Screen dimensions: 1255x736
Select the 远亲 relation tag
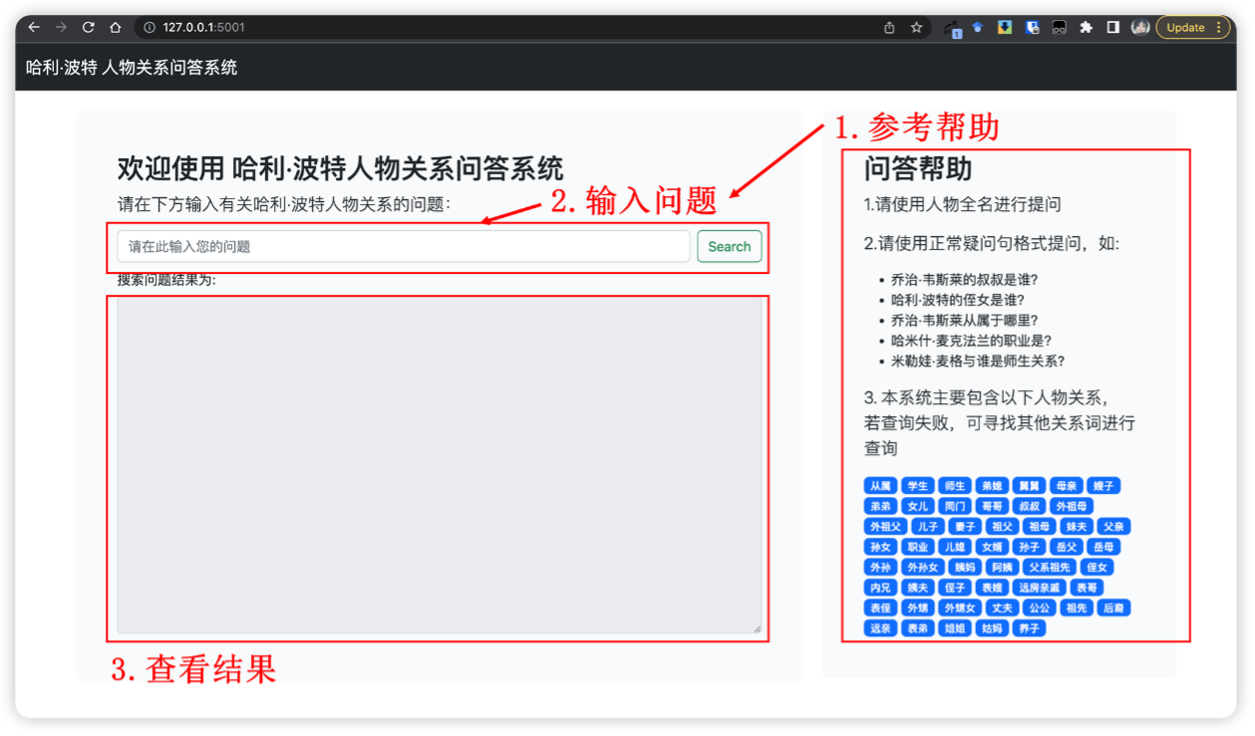[x=880, y=628]
